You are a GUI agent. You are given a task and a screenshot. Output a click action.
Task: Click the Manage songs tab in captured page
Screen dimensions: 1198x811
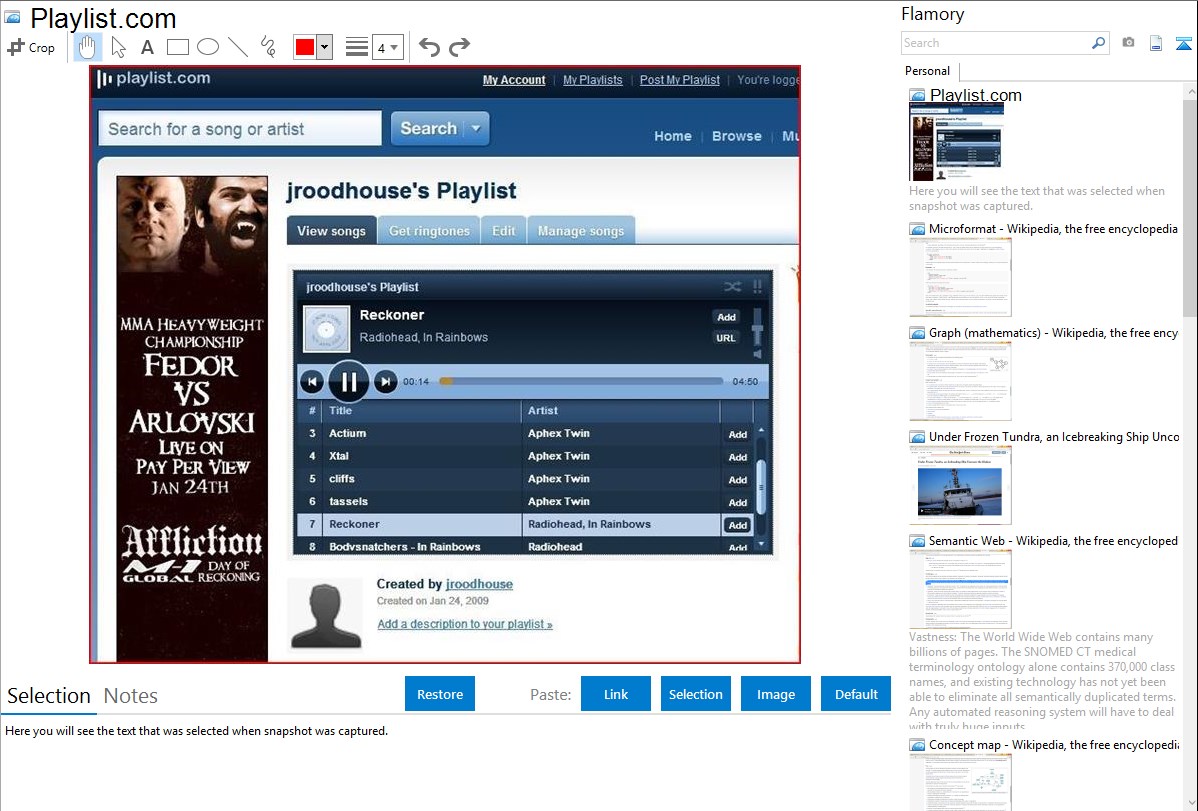pos(581,231)
